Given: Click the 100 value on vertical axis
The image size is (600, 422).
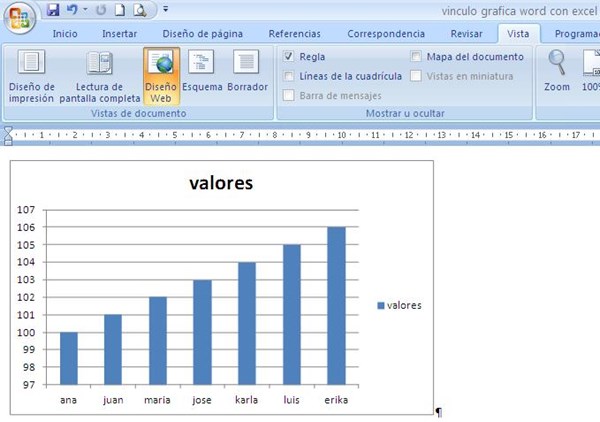Looking at the screenshot, I should pos(26,332).
